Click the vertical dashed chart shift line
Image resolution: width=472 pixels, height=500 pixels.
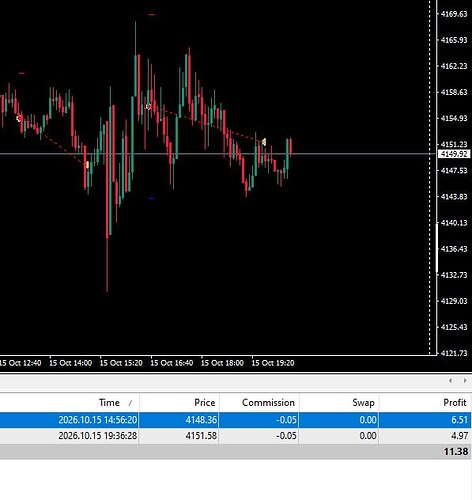point(430,177)
